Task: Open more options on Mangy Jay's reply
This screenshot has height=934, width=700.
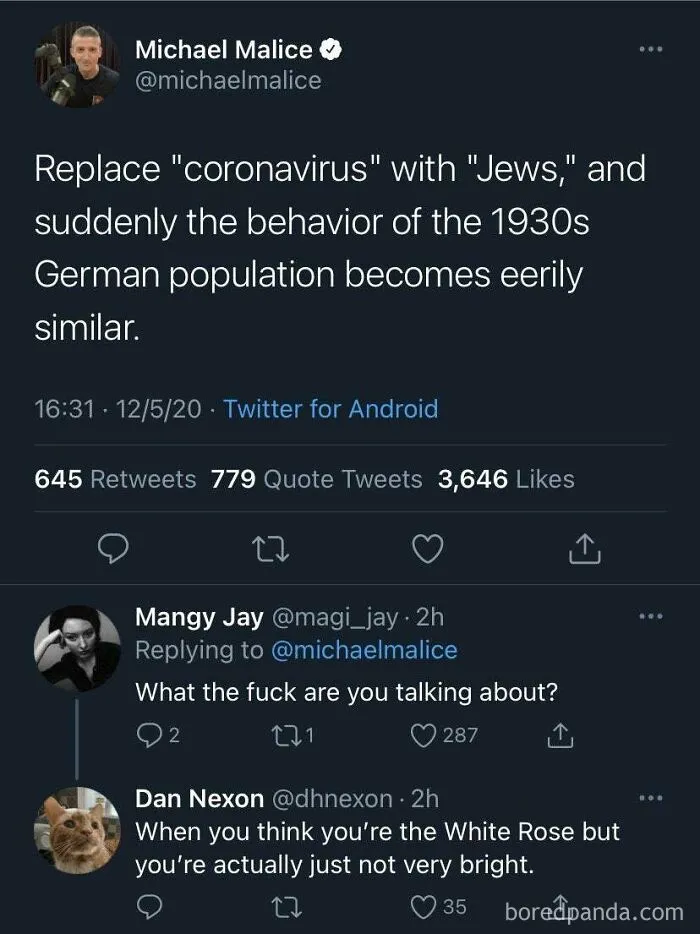Action: point(651,617)
